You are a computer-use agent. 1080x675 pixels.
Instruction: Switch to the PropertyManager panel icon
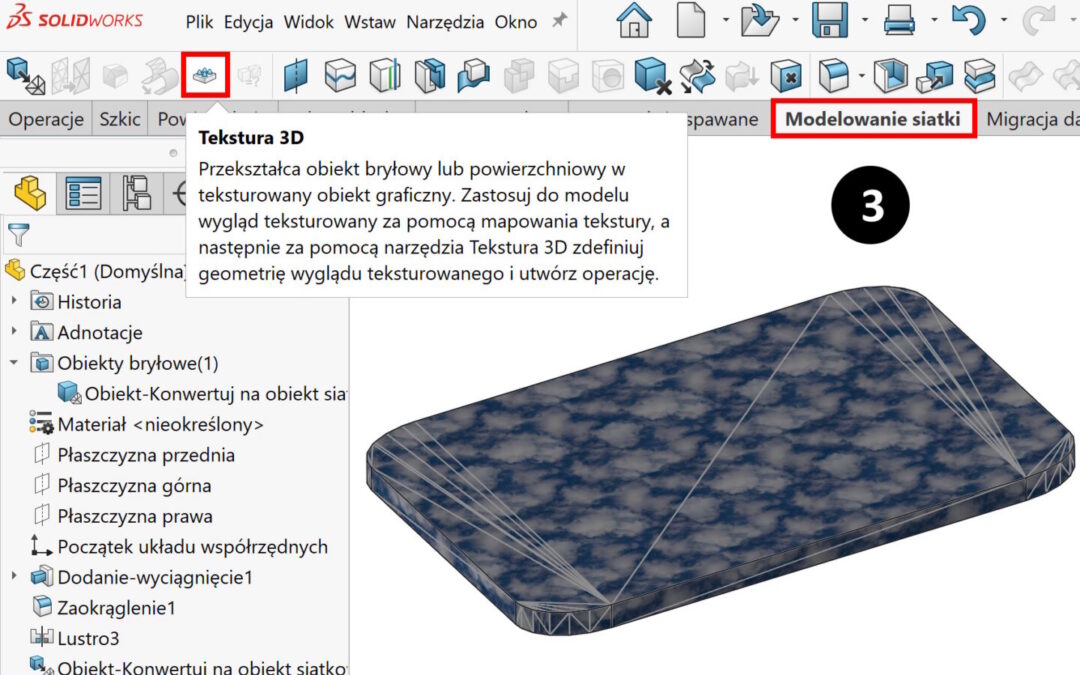[83, 192]
